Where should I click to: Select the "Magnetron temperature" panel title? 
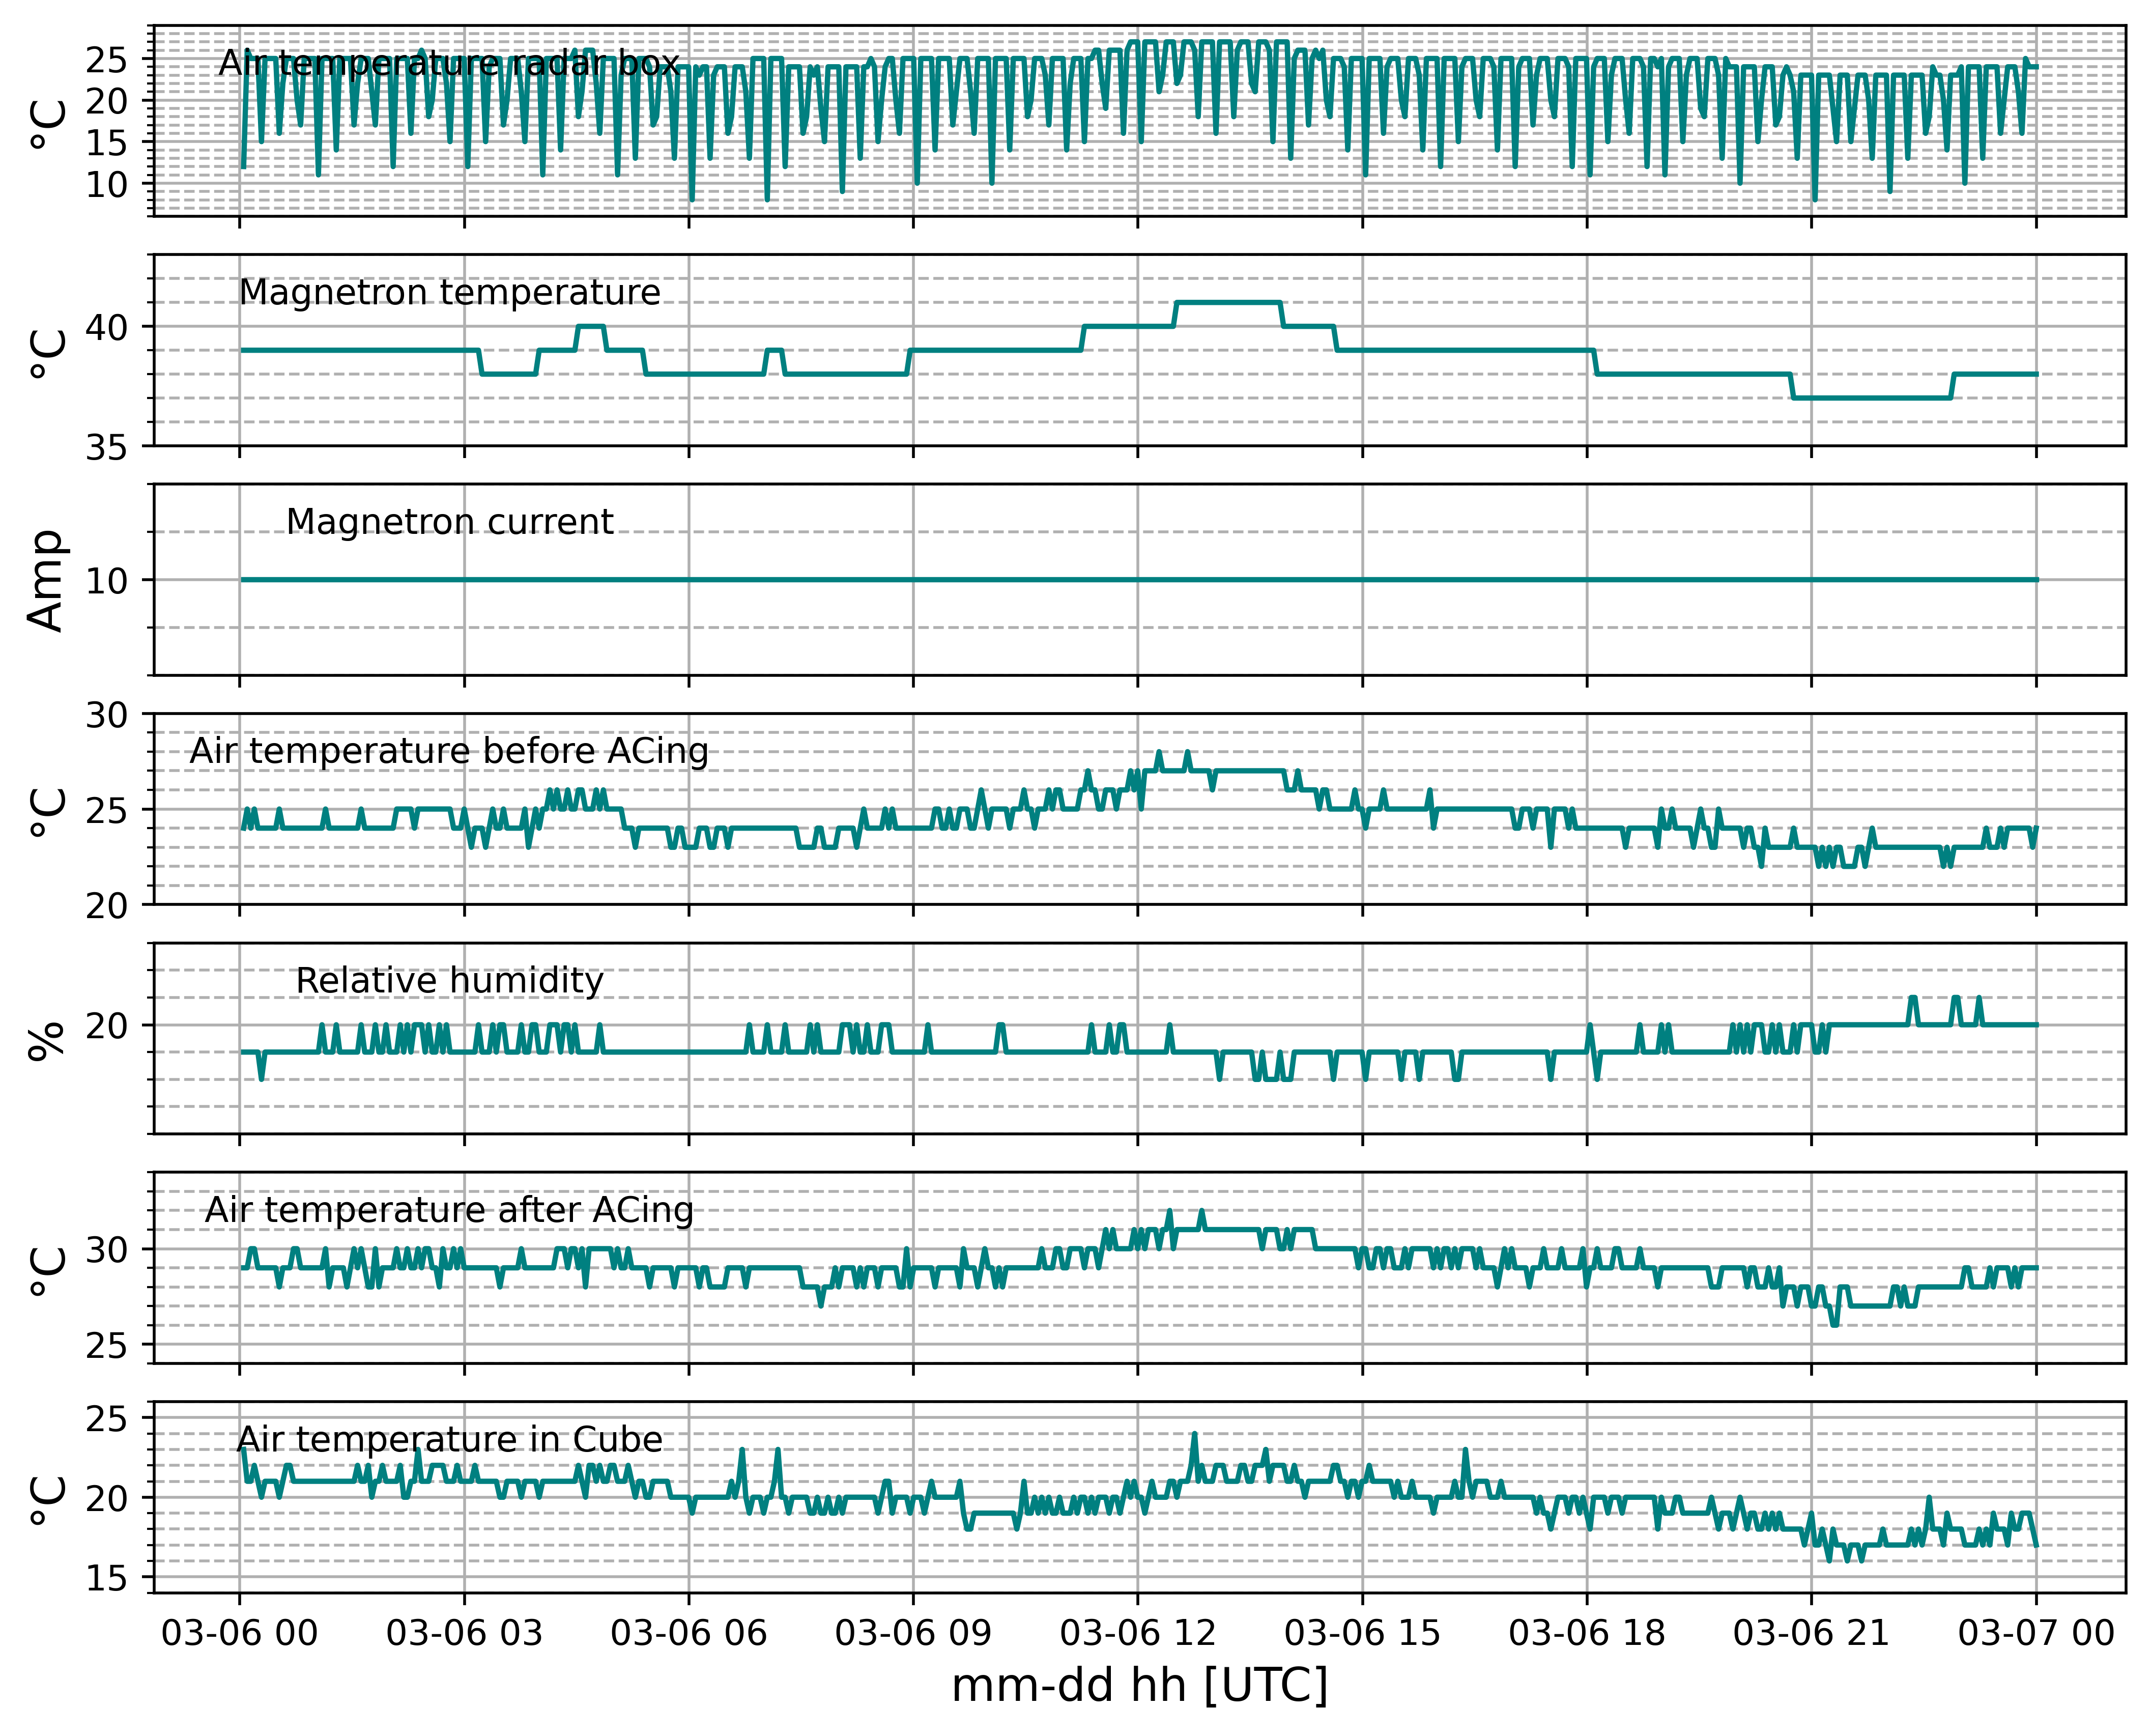(450, 292)
